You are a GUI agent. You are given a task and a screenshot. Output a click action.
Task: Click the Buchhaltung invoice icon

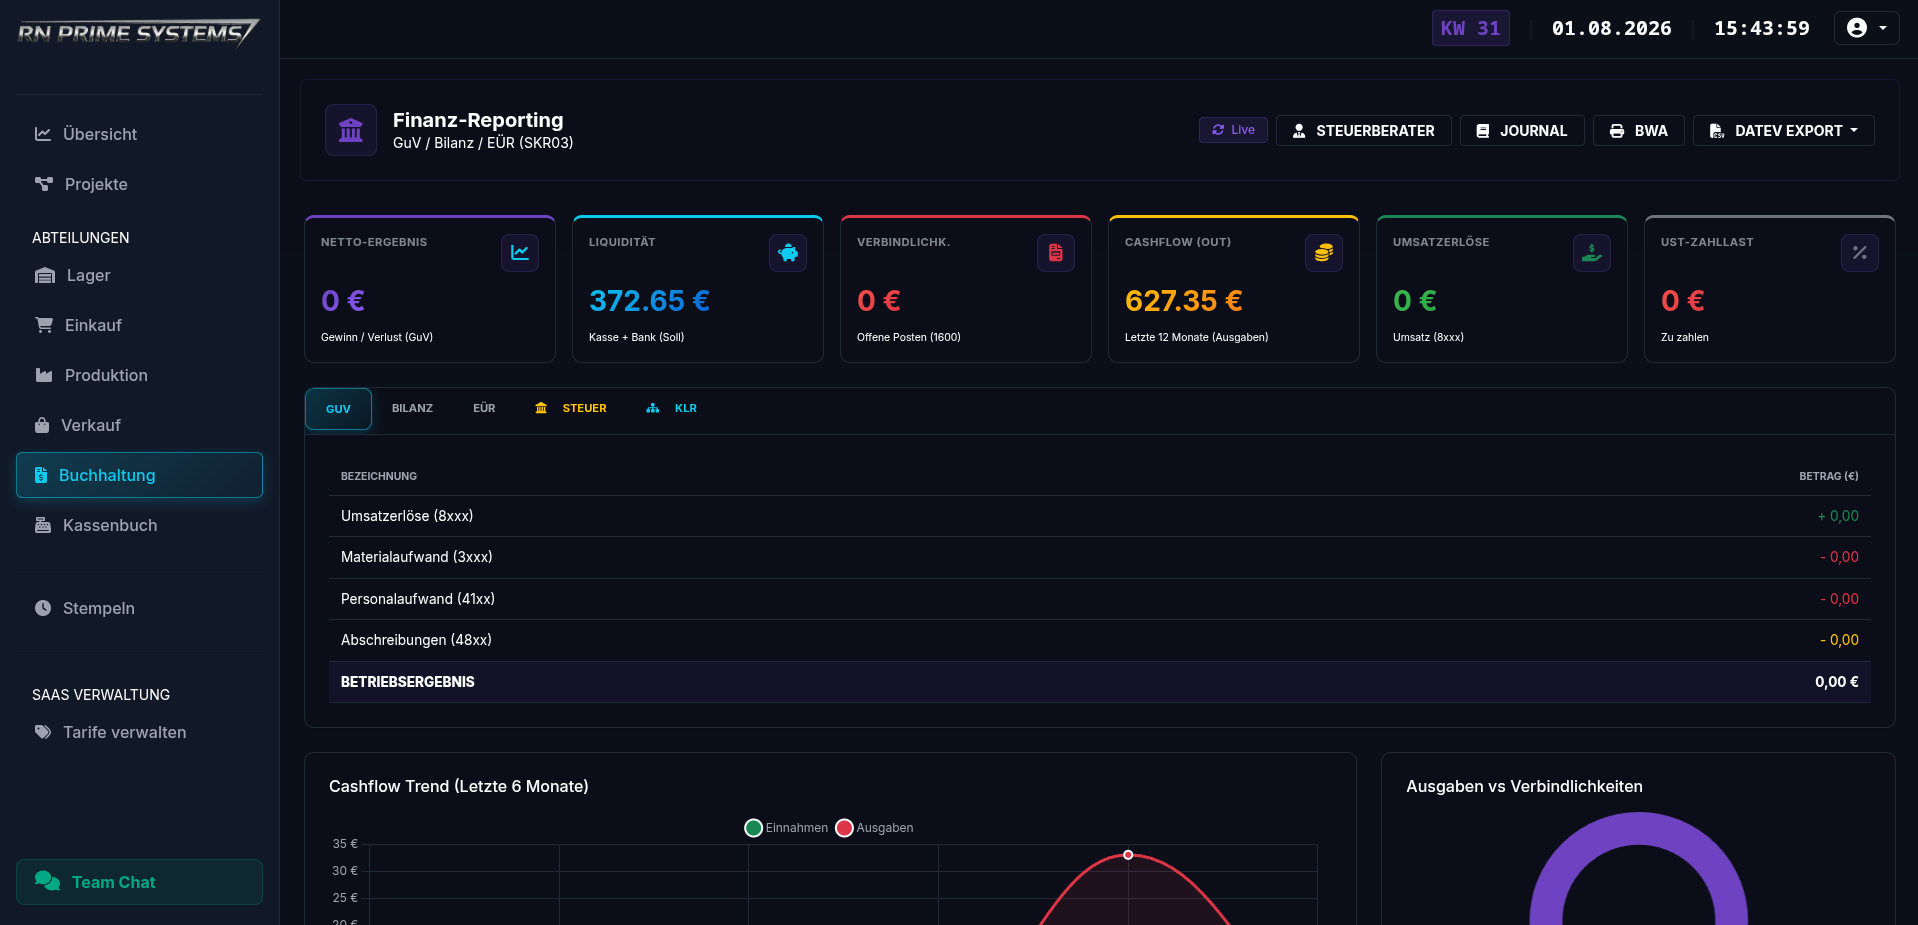pos(41,475)
